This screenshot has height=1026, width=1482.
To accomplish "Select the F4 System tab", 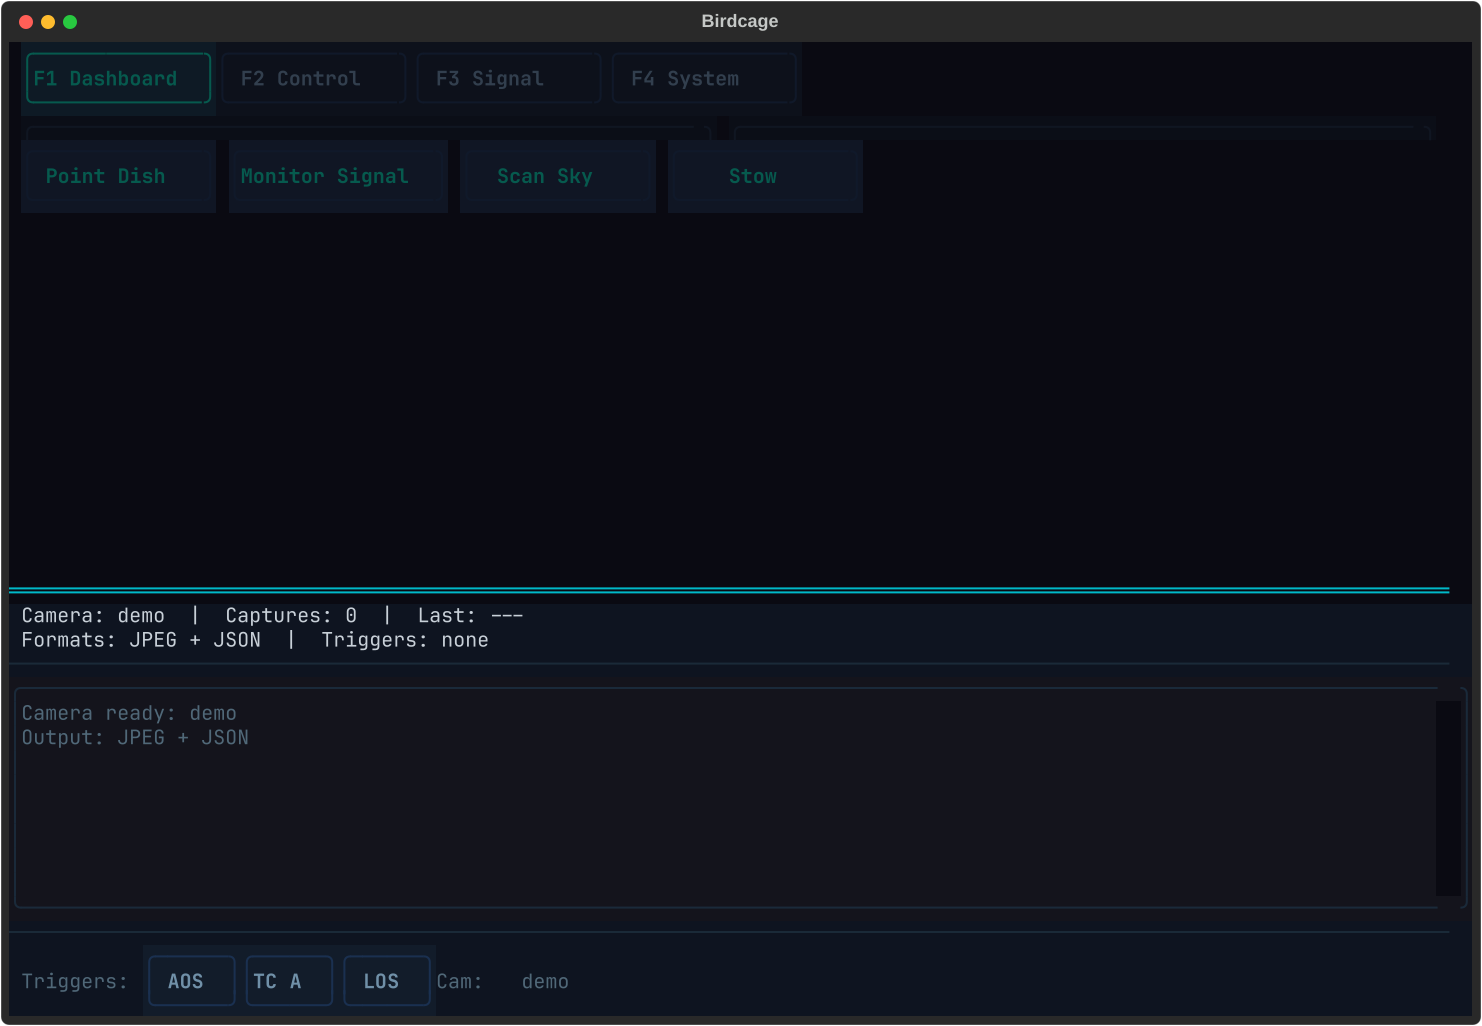I will tap(704, 78).
